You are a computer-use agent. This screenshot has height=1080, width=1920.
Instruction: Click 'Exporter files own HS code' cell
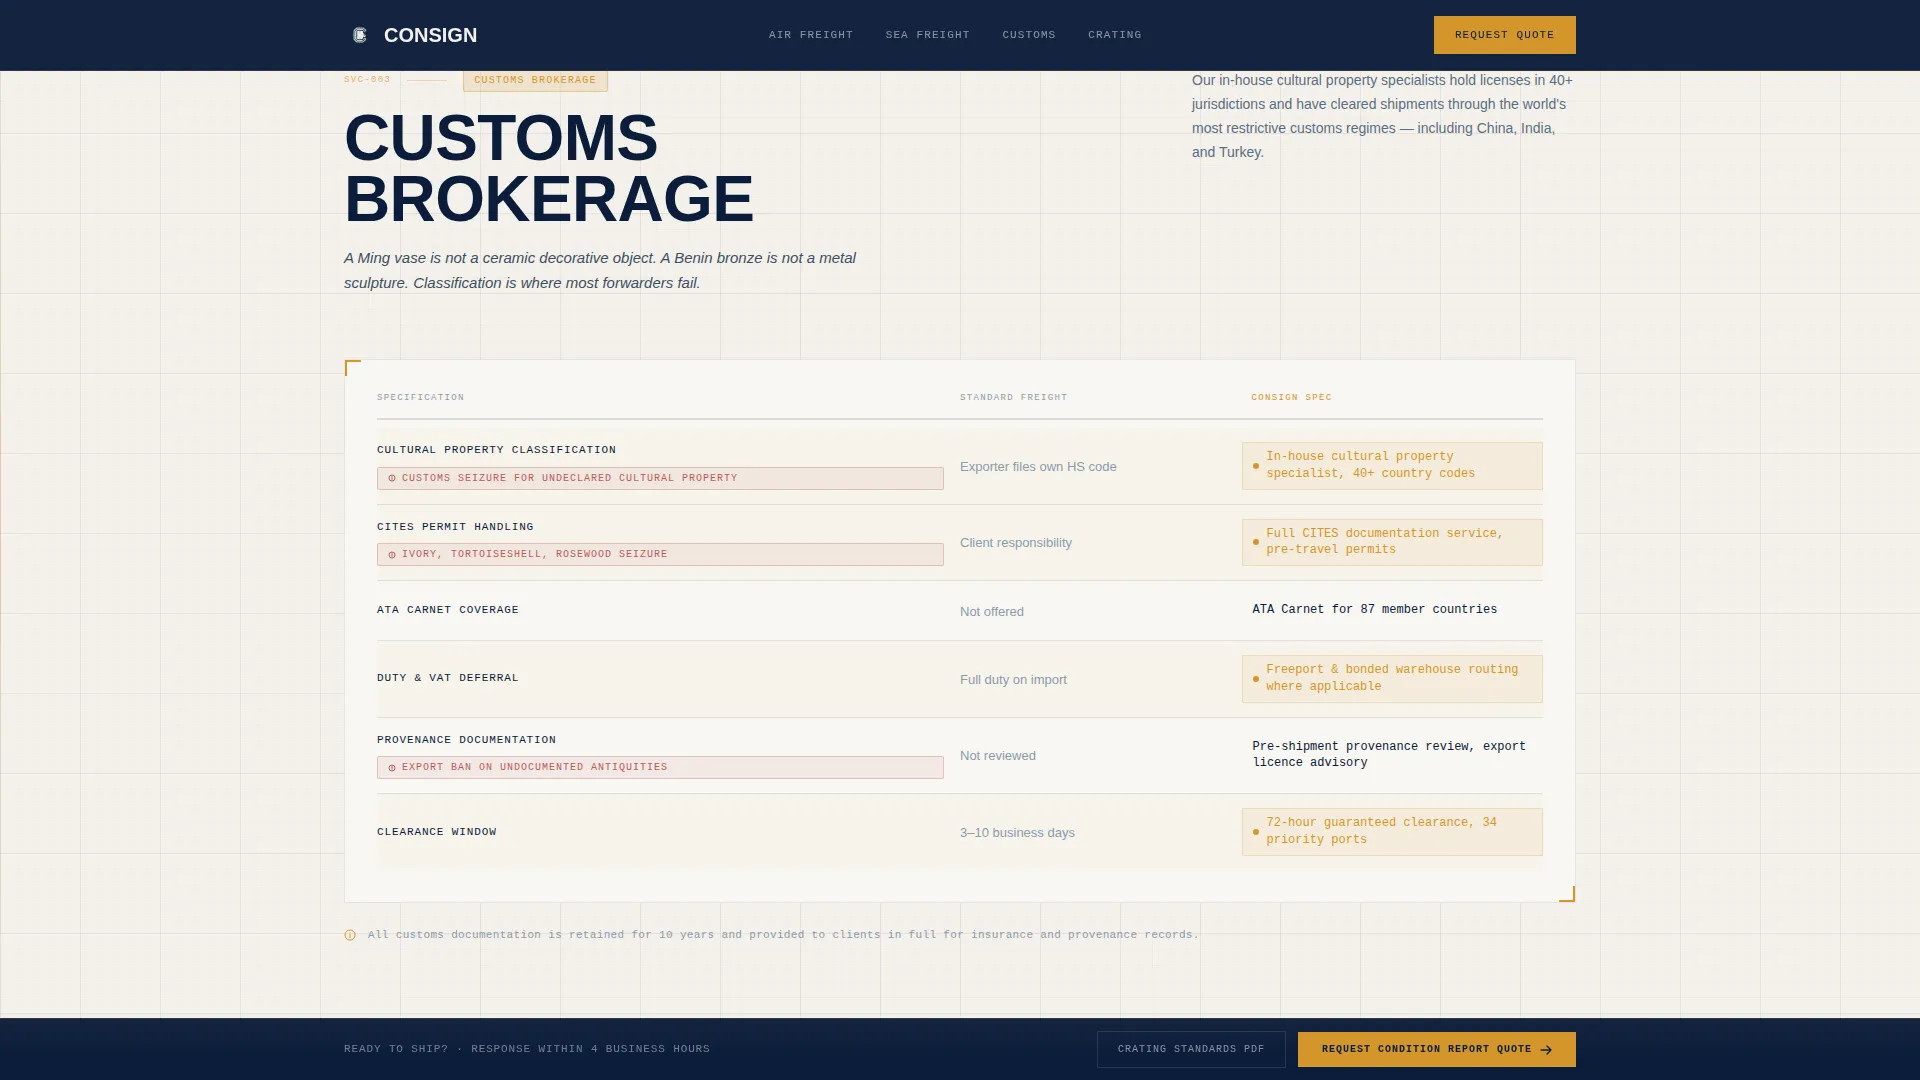coord(1038,467)
